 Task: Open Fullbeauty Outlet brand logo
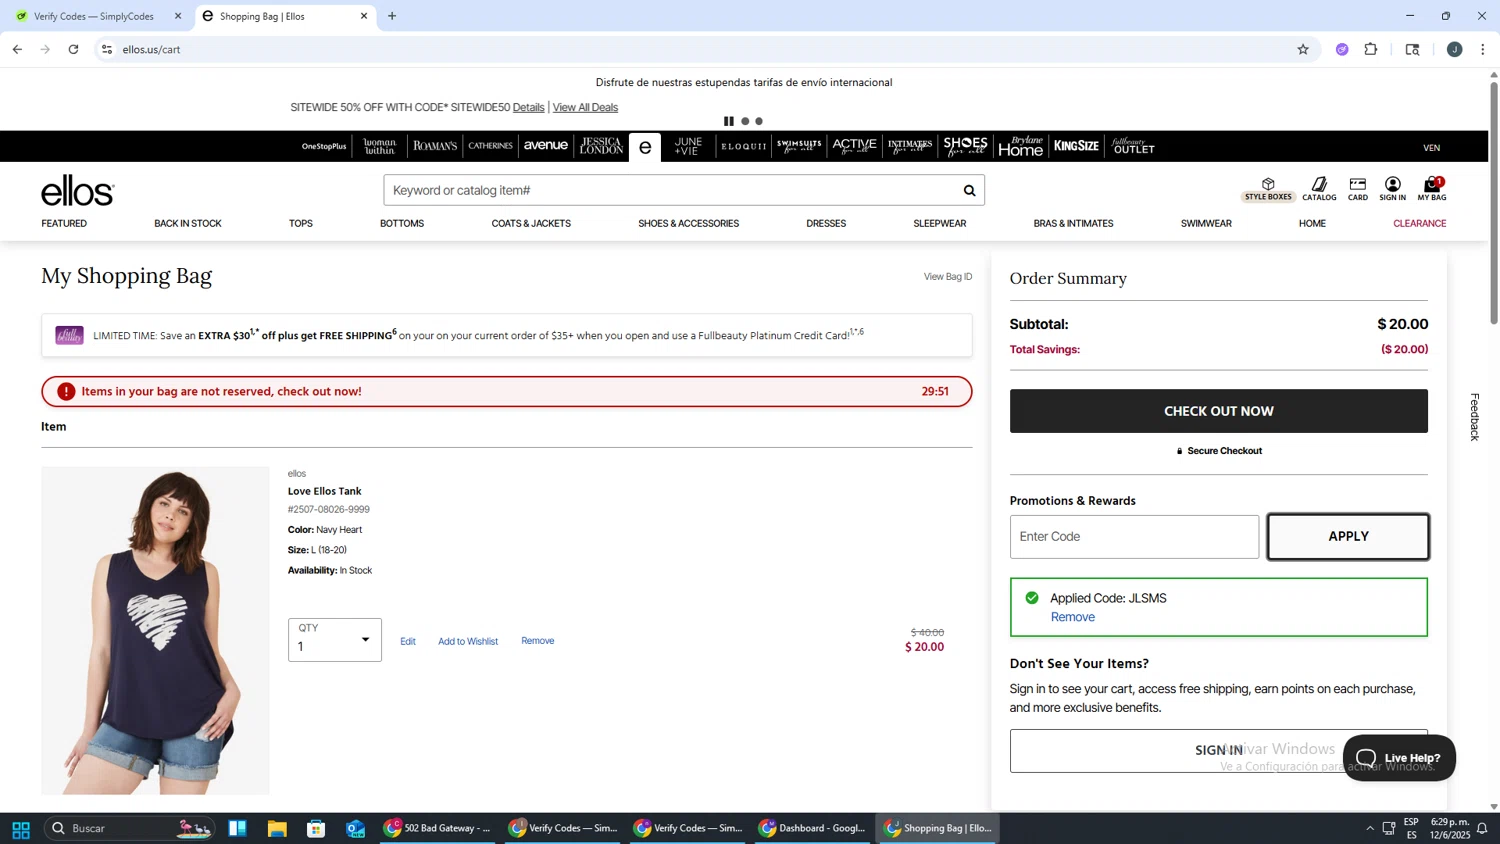click(1133, 146)
